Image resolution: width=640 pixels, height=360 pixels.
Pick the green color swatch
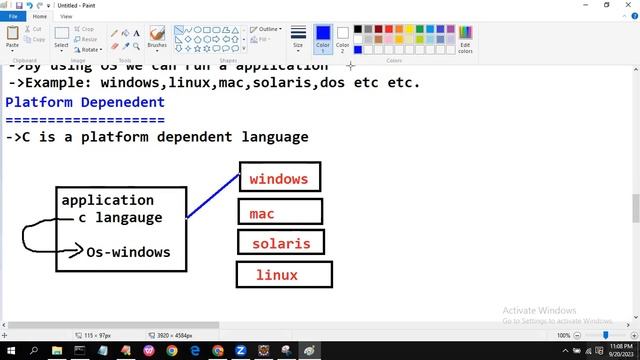[420, 29]
